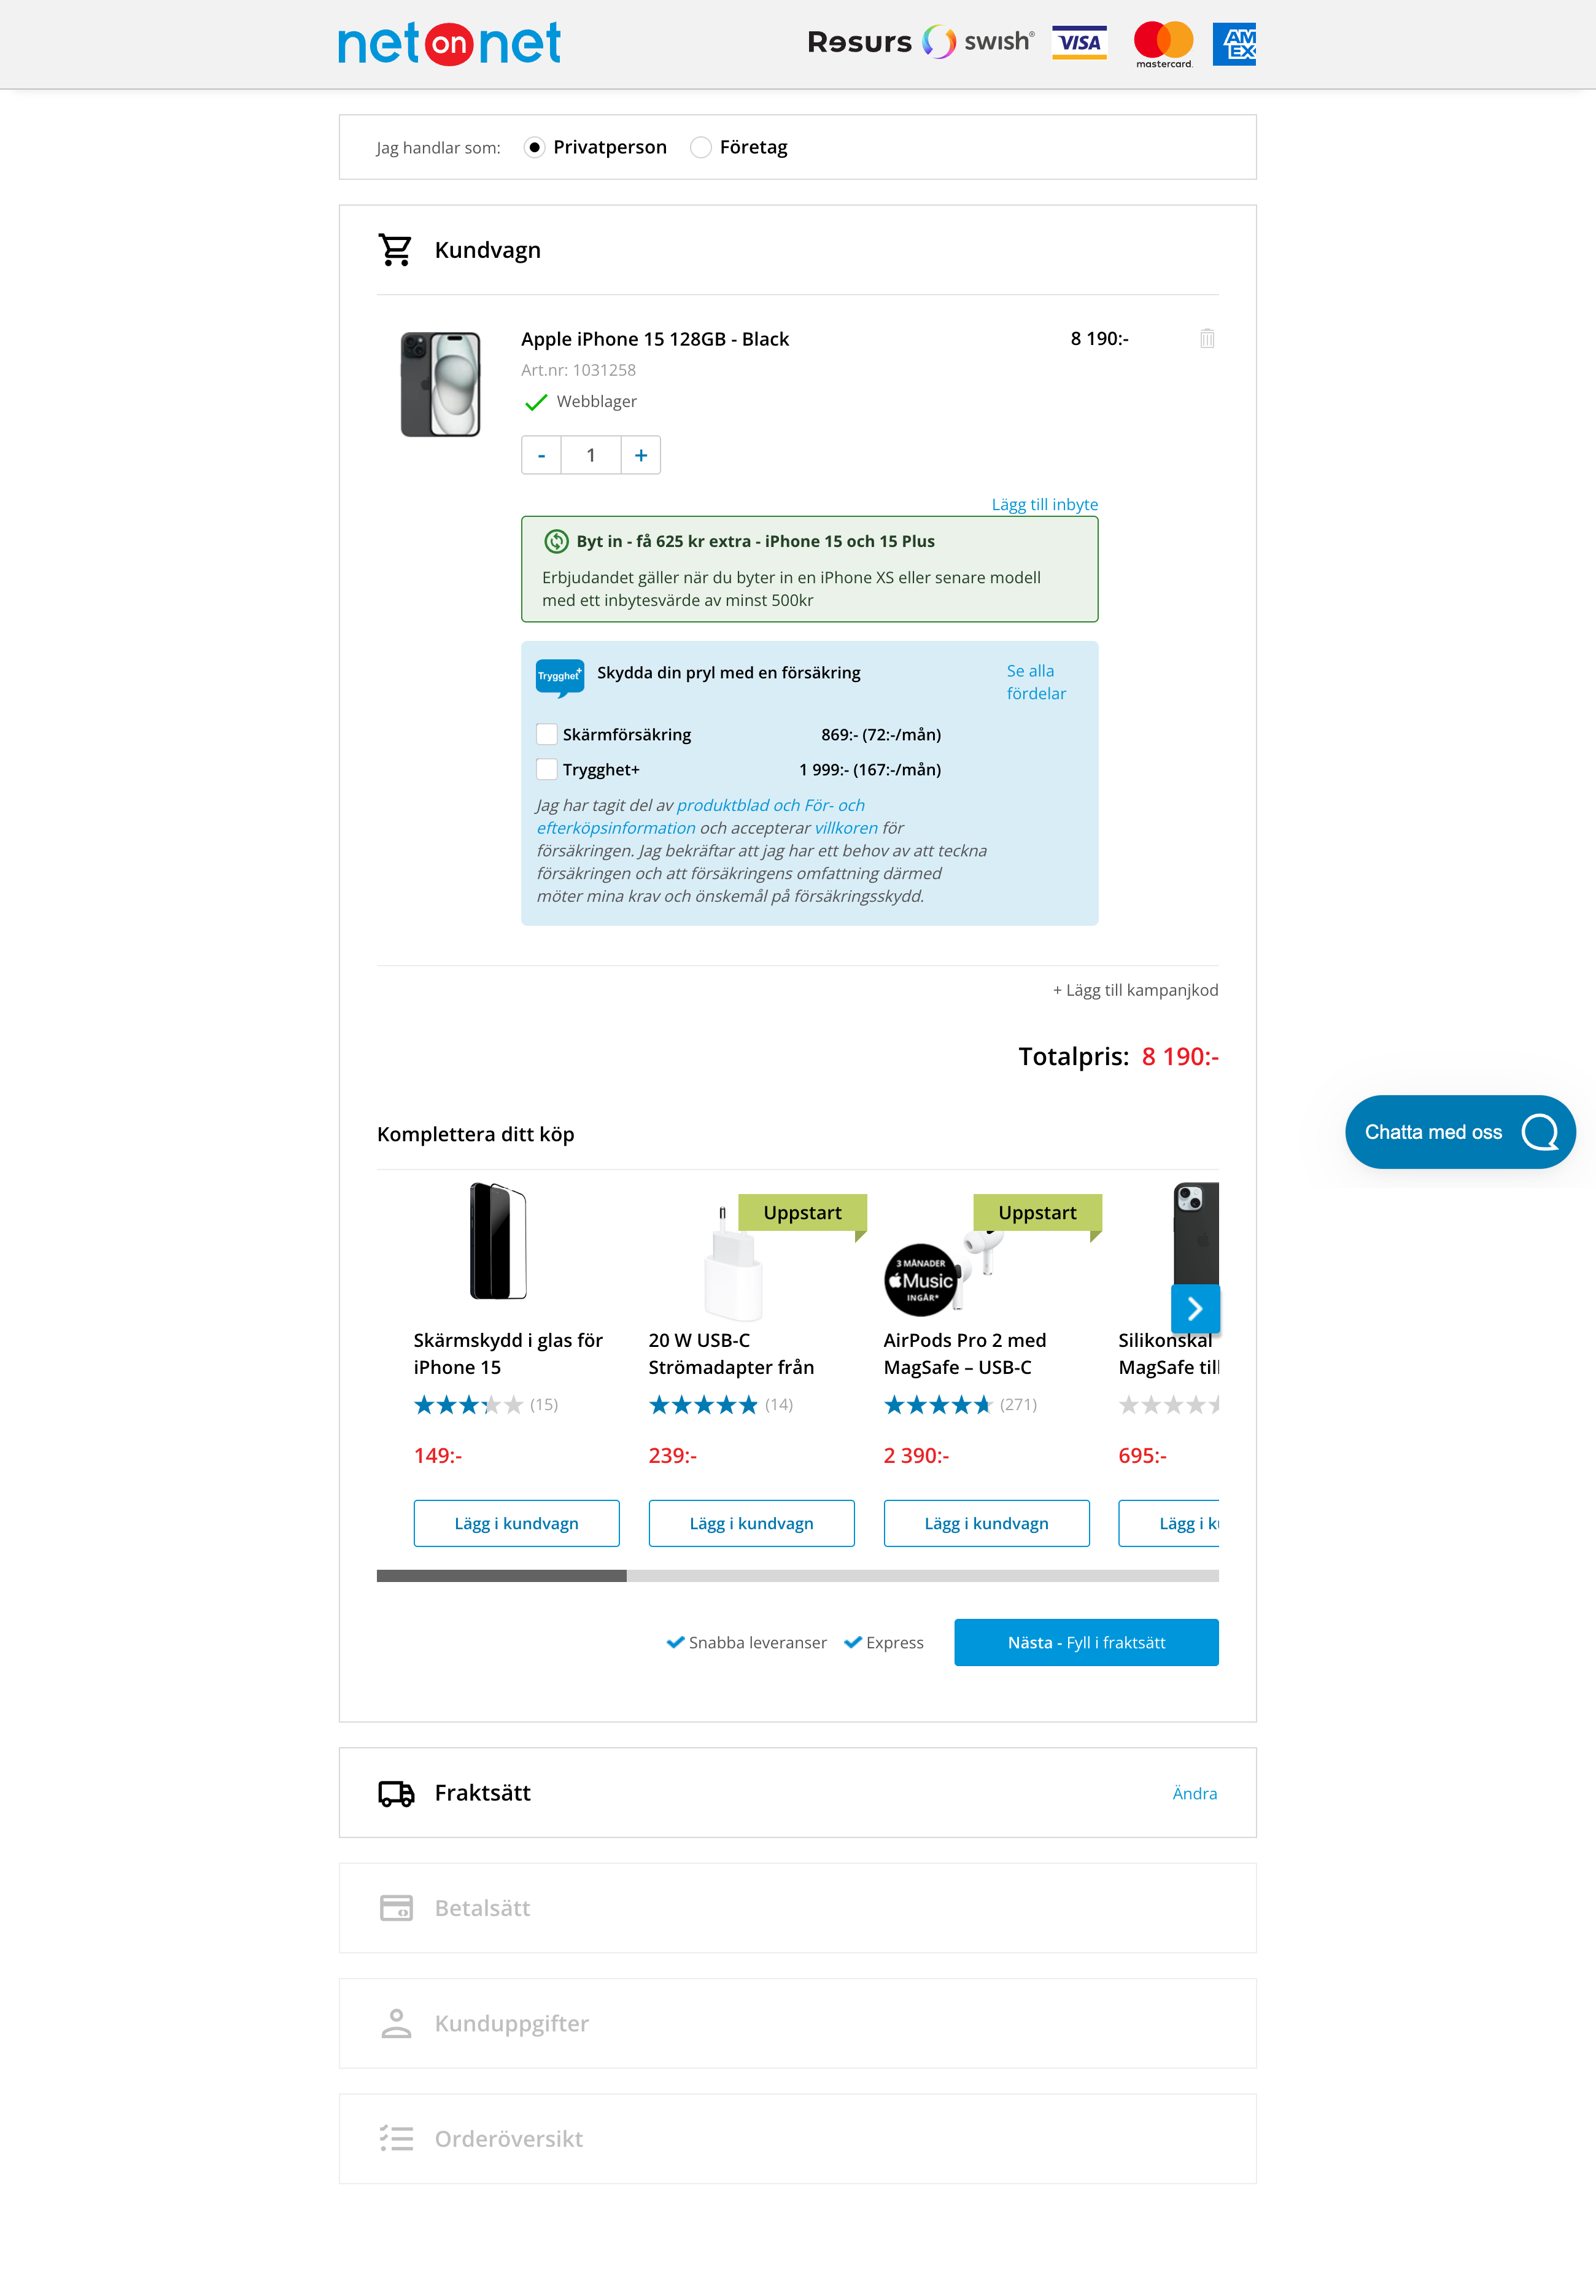This screenshot has height=2296, width=1596.
Task: Expand the Betalsätt section
Action: click(482, 1908)
